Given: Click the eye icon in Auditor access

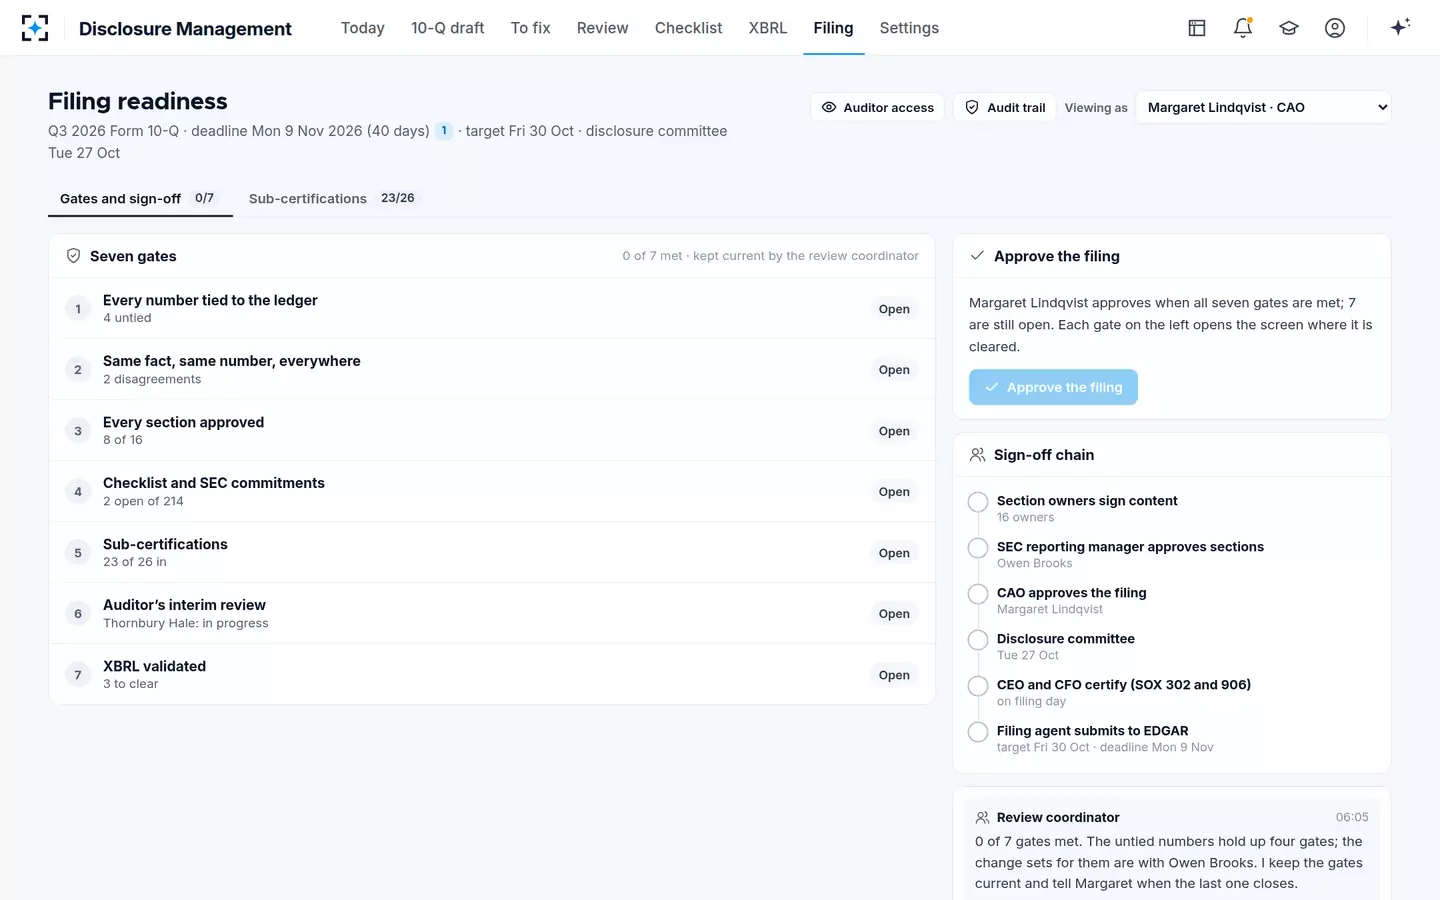Looking at the screenshot, I should tap(829, 107).
